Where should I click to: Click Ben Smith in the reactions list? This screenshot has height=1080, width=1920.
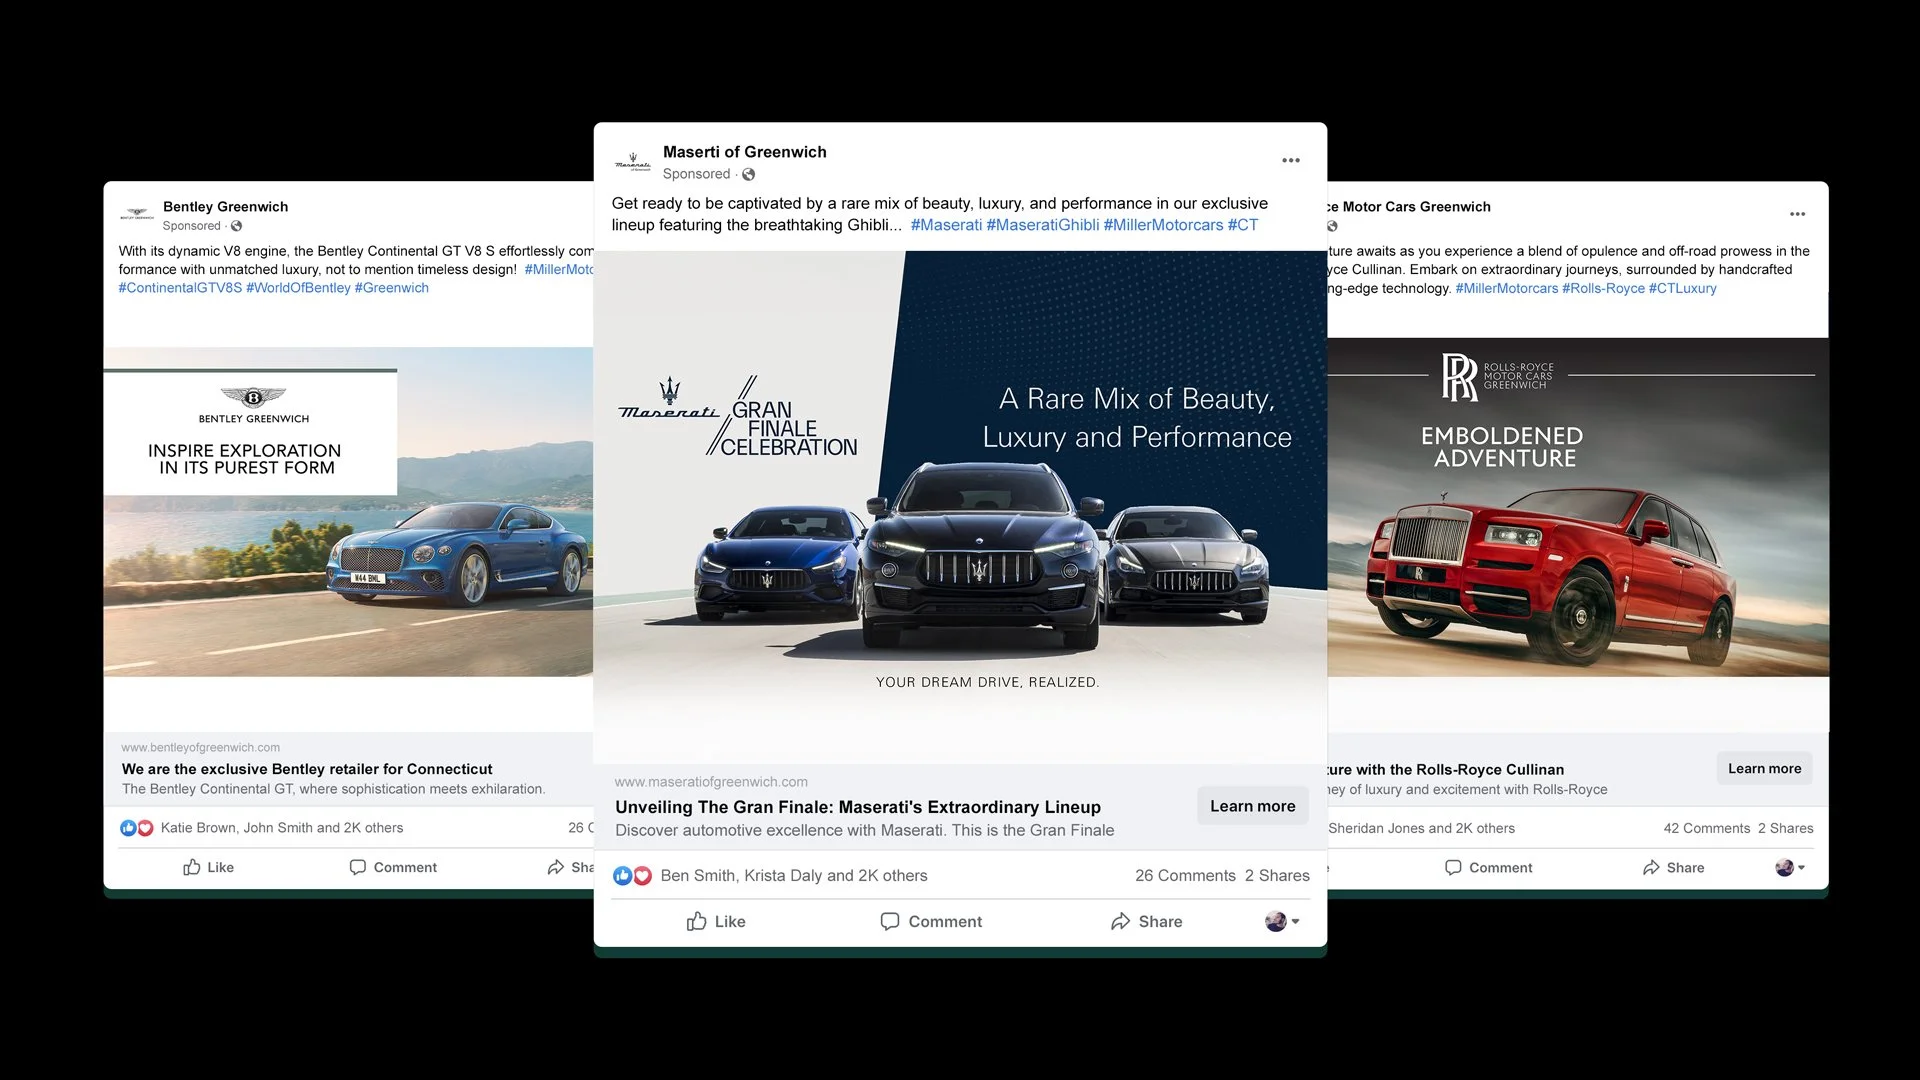click(692, 875)
